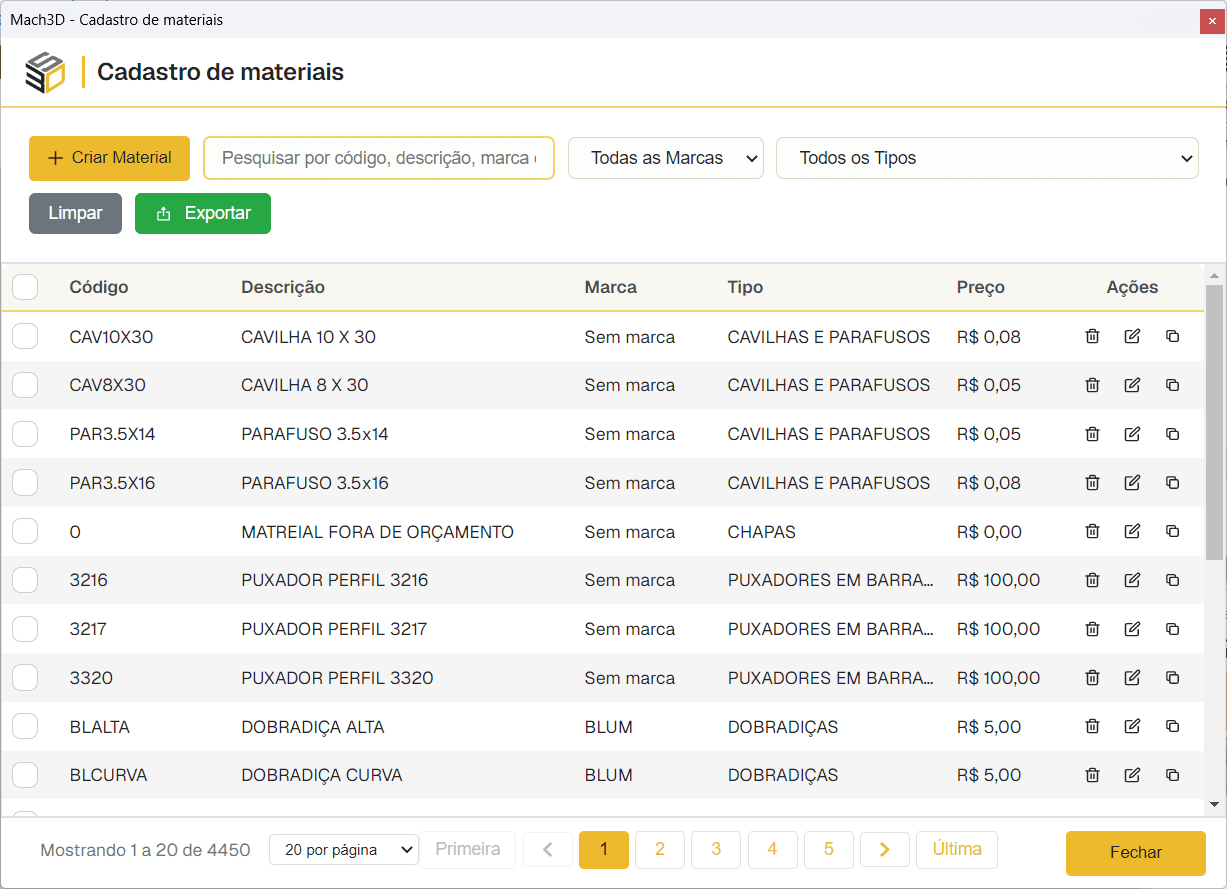Go to page 5
Screen dimensions: 1227x889
pos(829,849)
